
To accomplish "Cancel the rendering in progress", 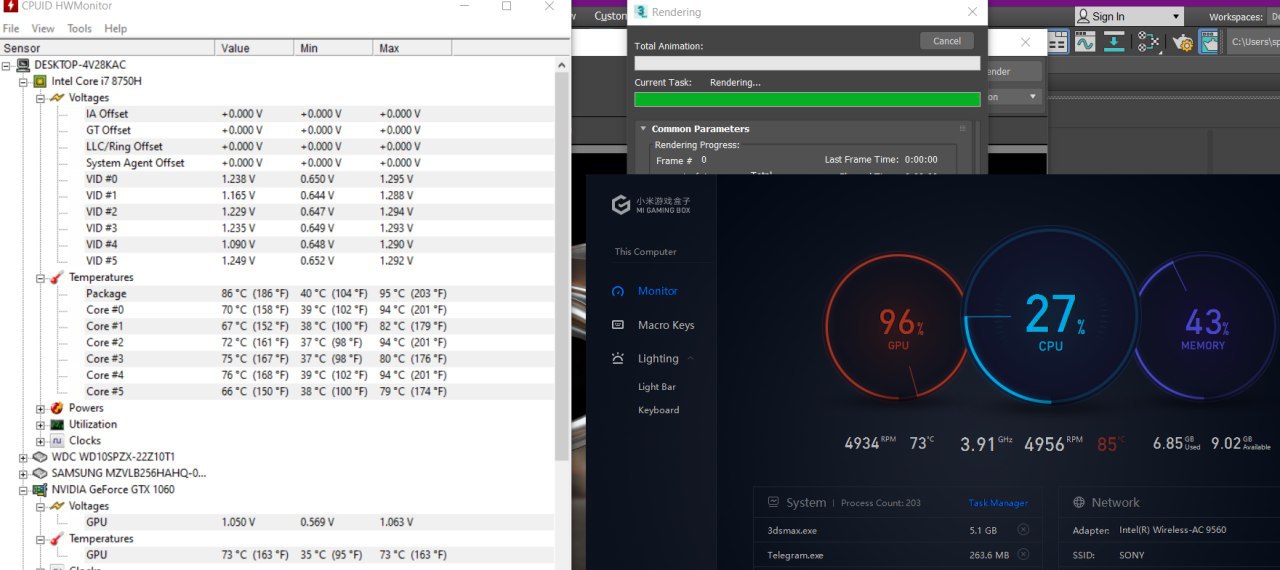I will 947,41.
